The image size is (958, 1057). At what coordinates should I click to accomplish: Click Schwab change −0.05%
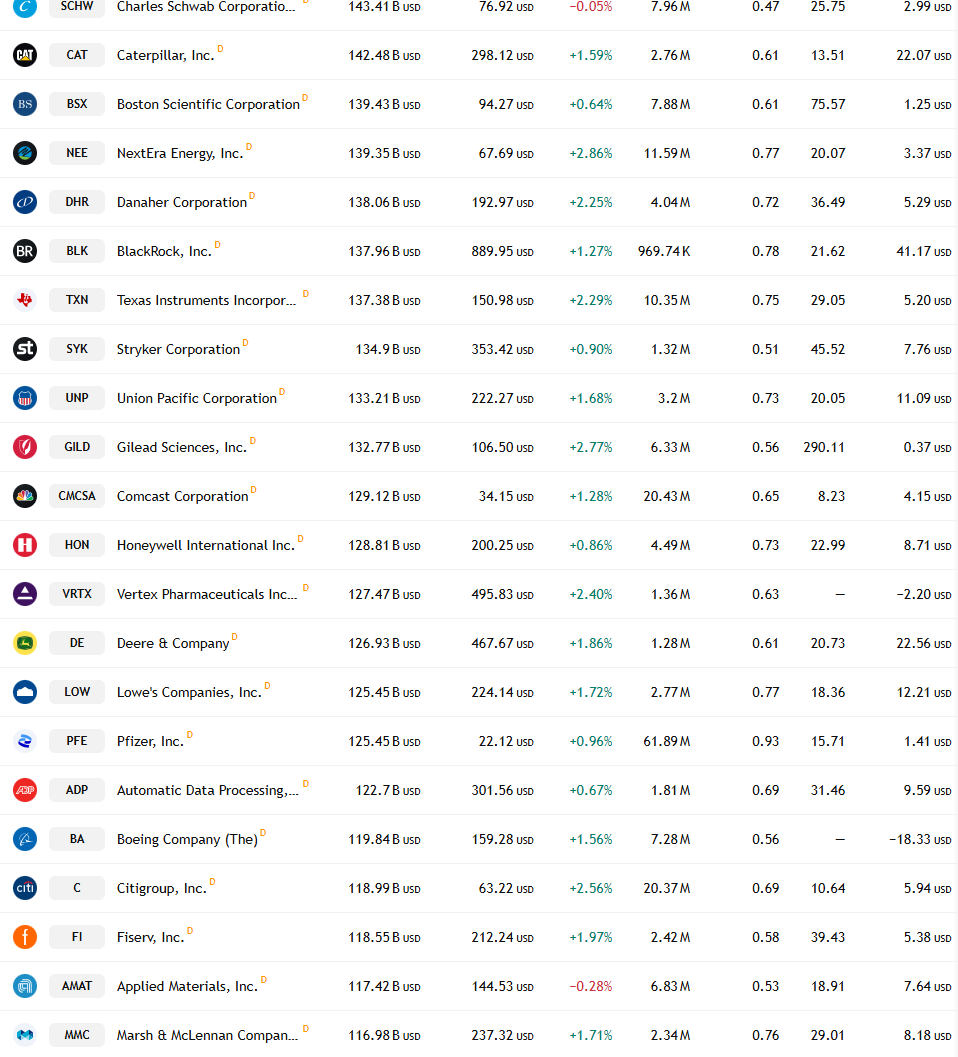click(x=591, y=7)
